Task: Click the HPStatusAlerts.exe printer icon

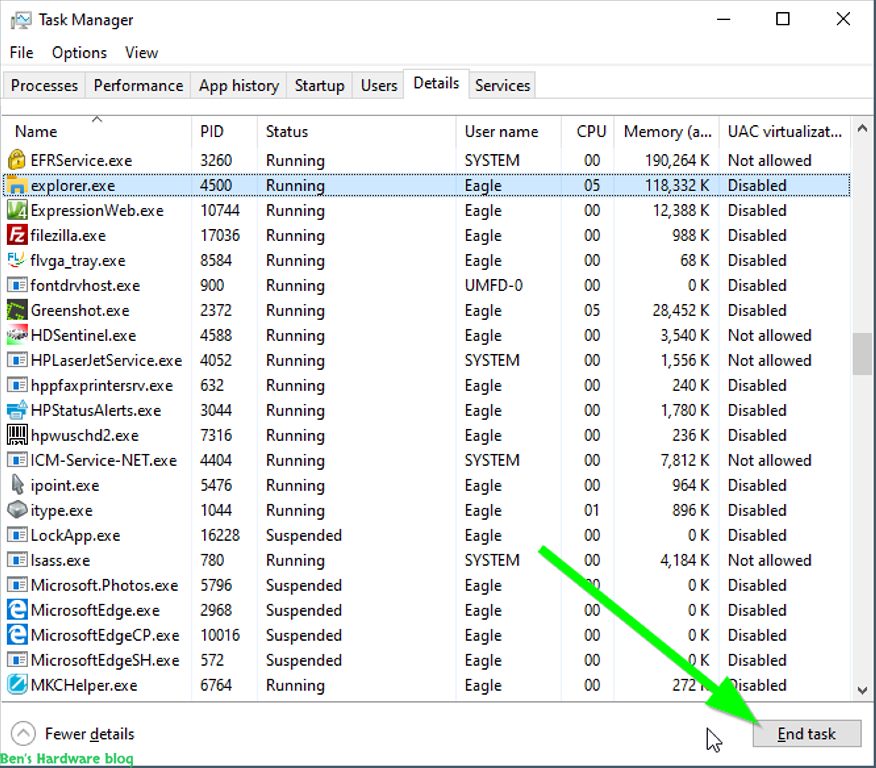Action: [17, 411]
